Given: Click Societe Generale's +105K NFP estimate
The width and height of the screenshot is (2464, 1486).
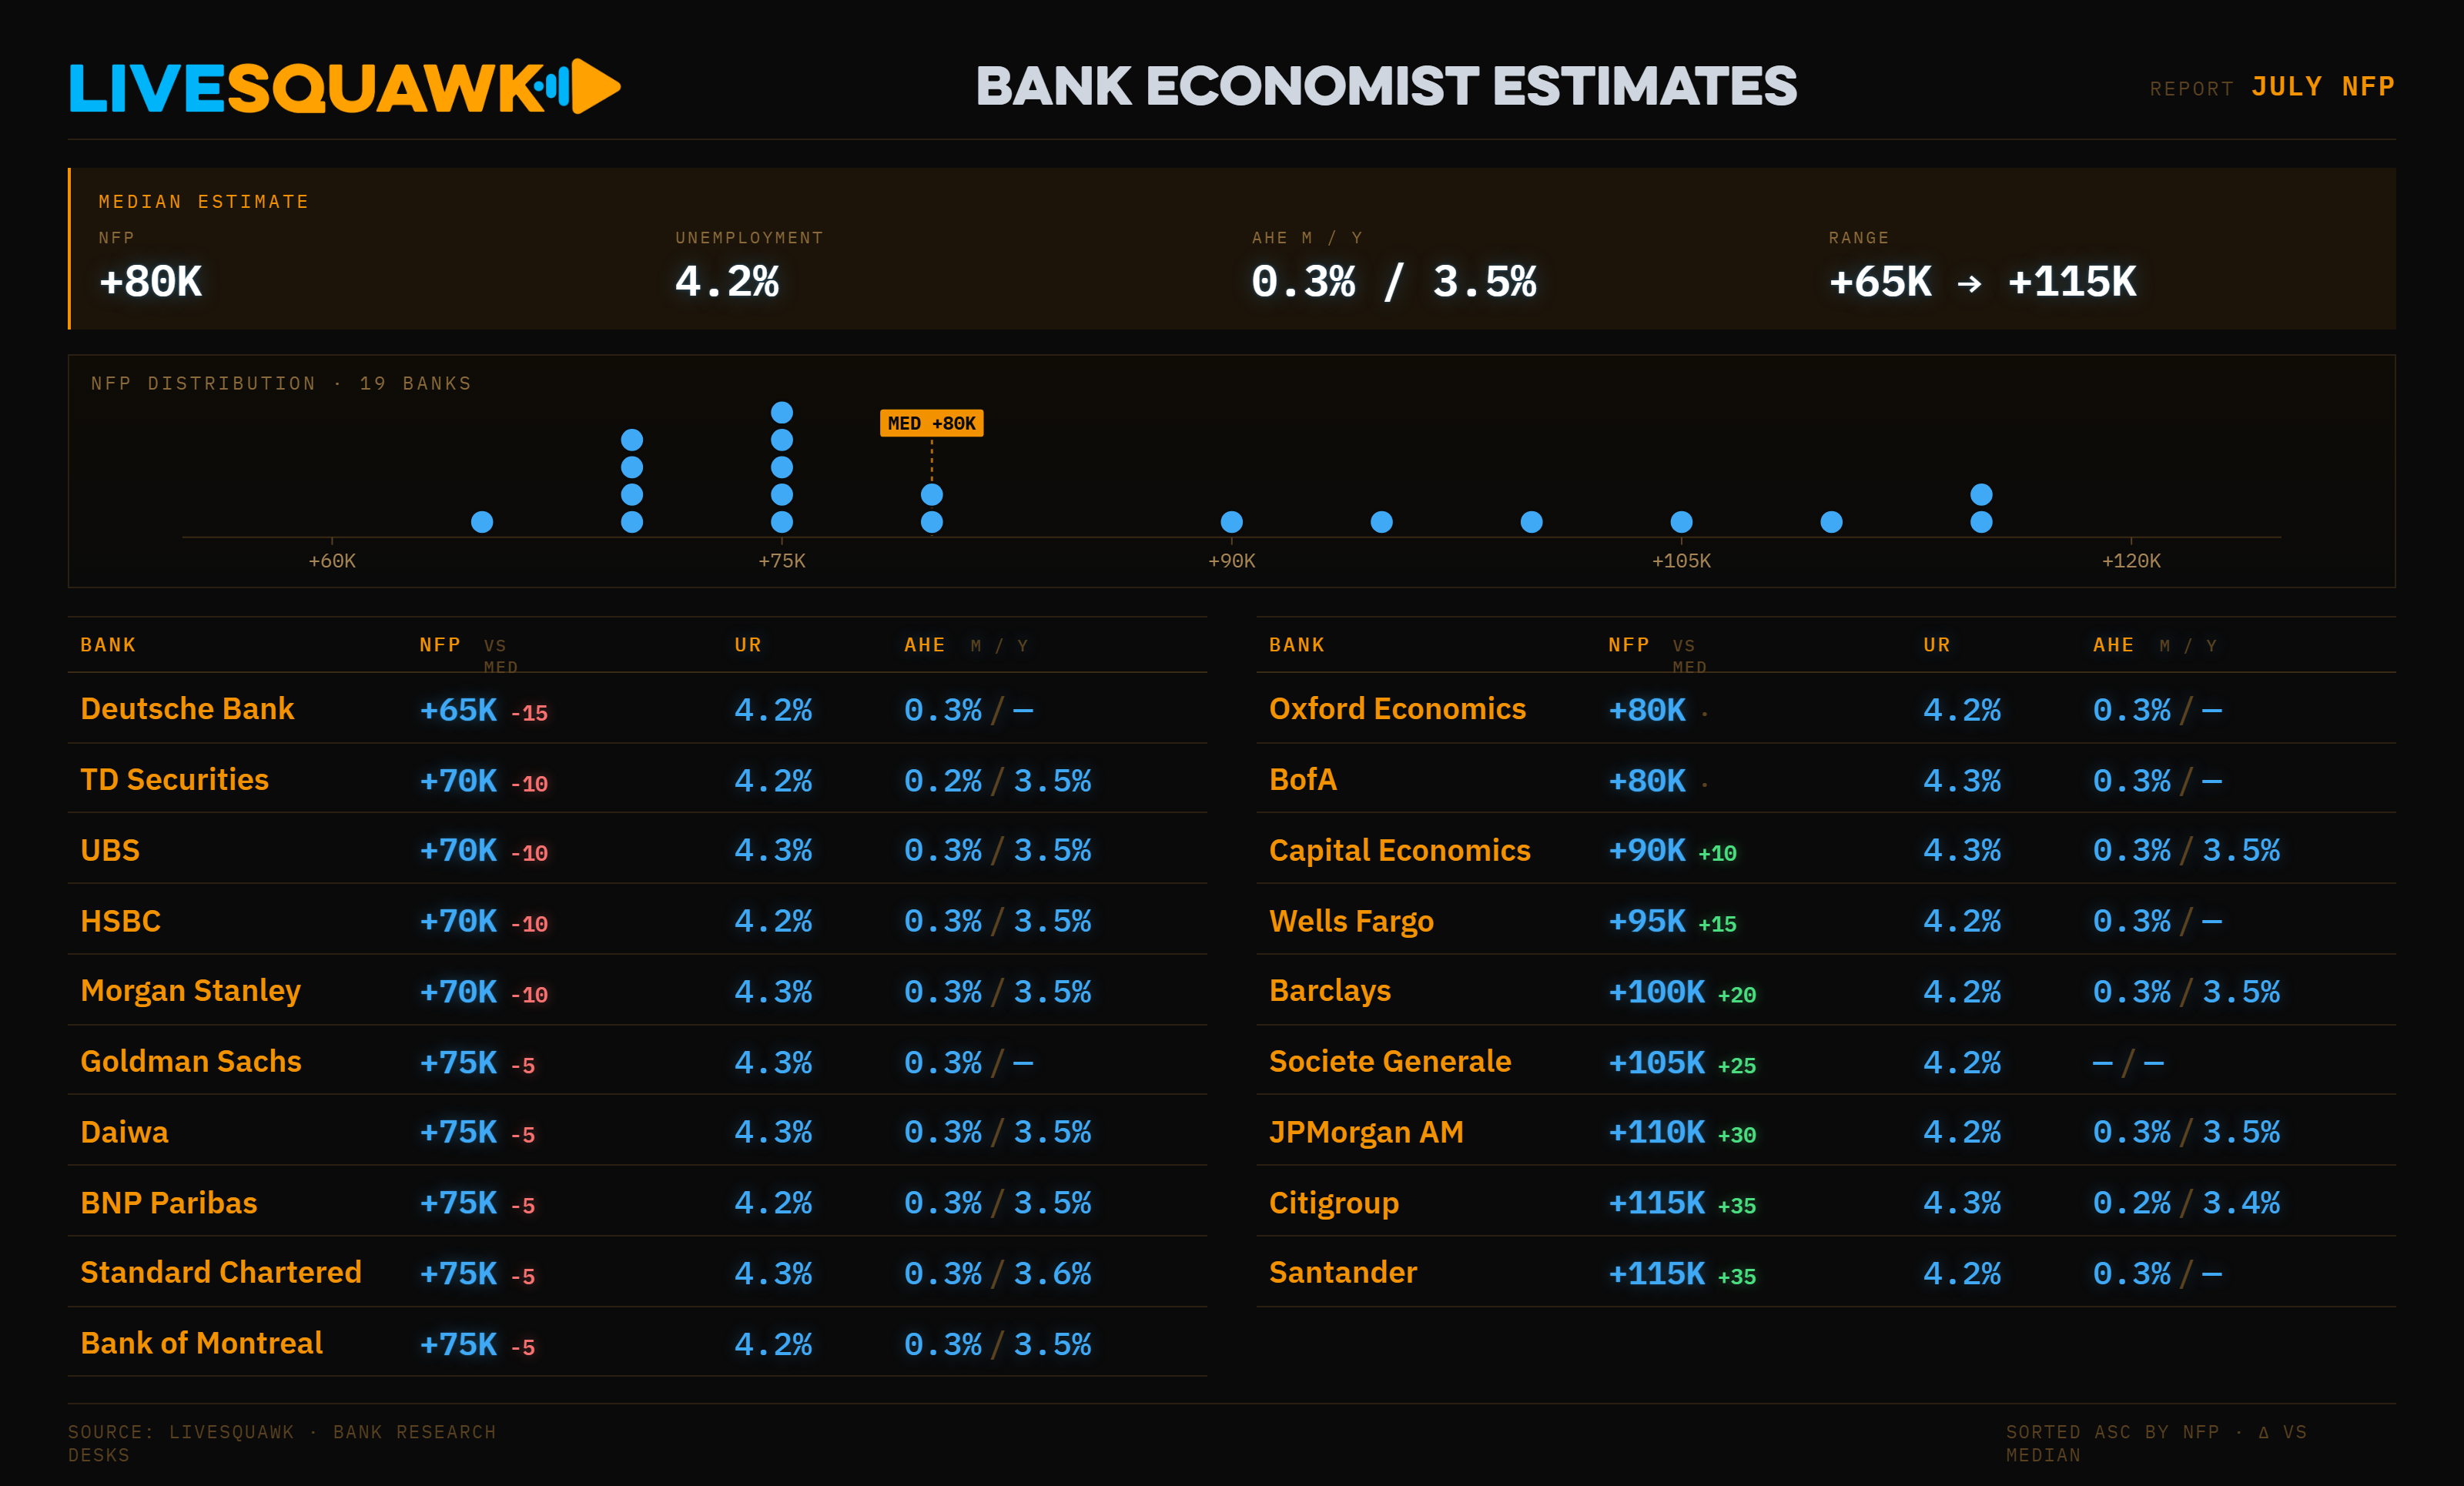Looking at the screenshot, I should click(1657, 1062).
